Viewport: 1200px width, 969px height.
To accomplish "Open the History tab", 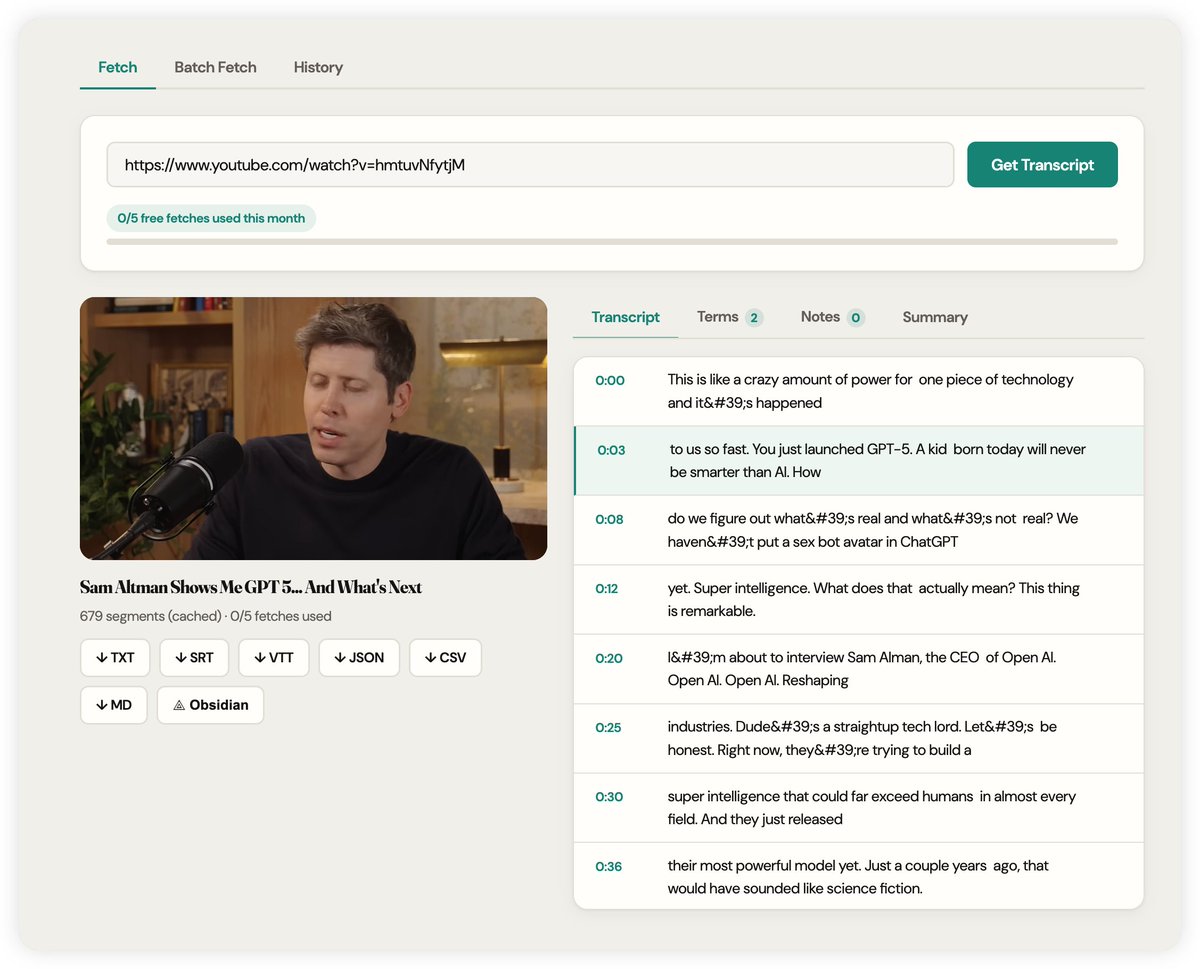I will pyautogui.click(x=318, y=67).
